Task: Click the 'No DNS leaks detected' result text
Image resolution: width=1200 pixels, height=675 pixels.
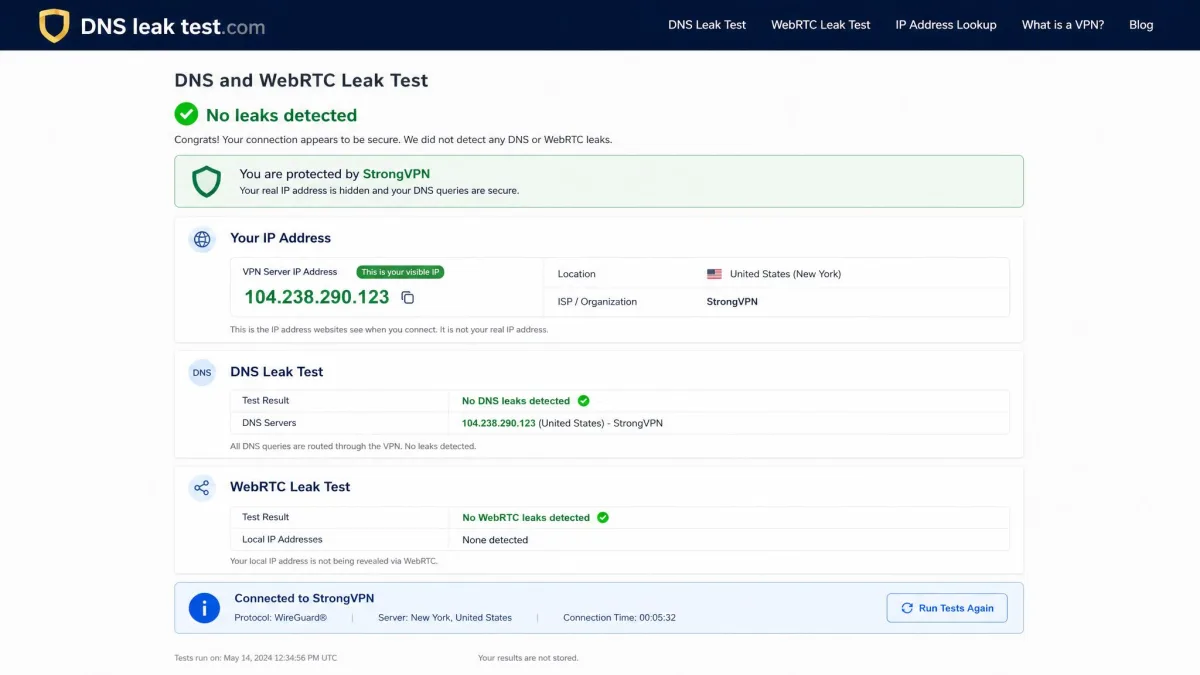Action: [x=516, y=401]
